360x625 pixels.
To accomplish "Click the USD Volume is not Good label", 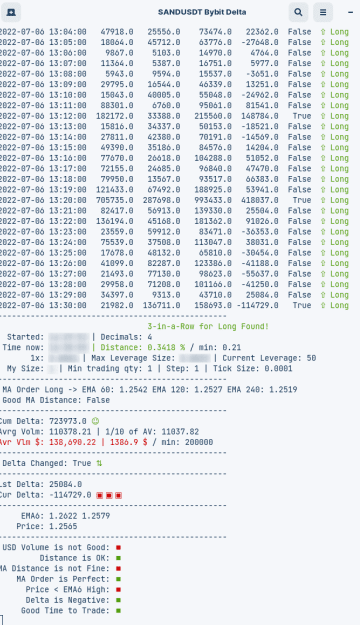I will 56,548.
